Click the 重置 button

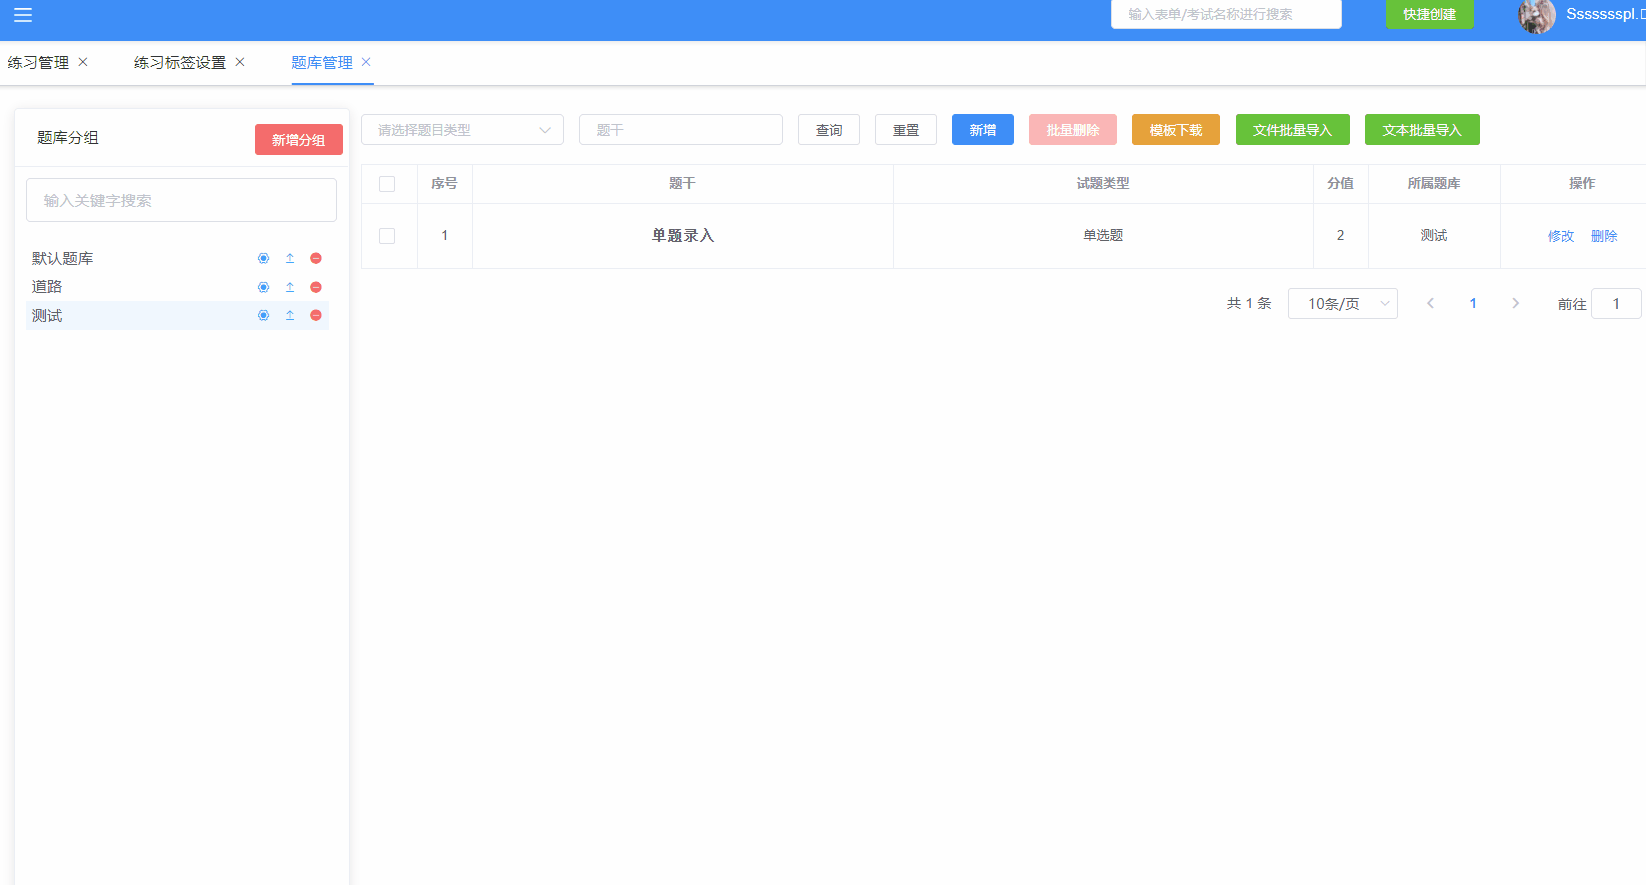tap(906, 130)
